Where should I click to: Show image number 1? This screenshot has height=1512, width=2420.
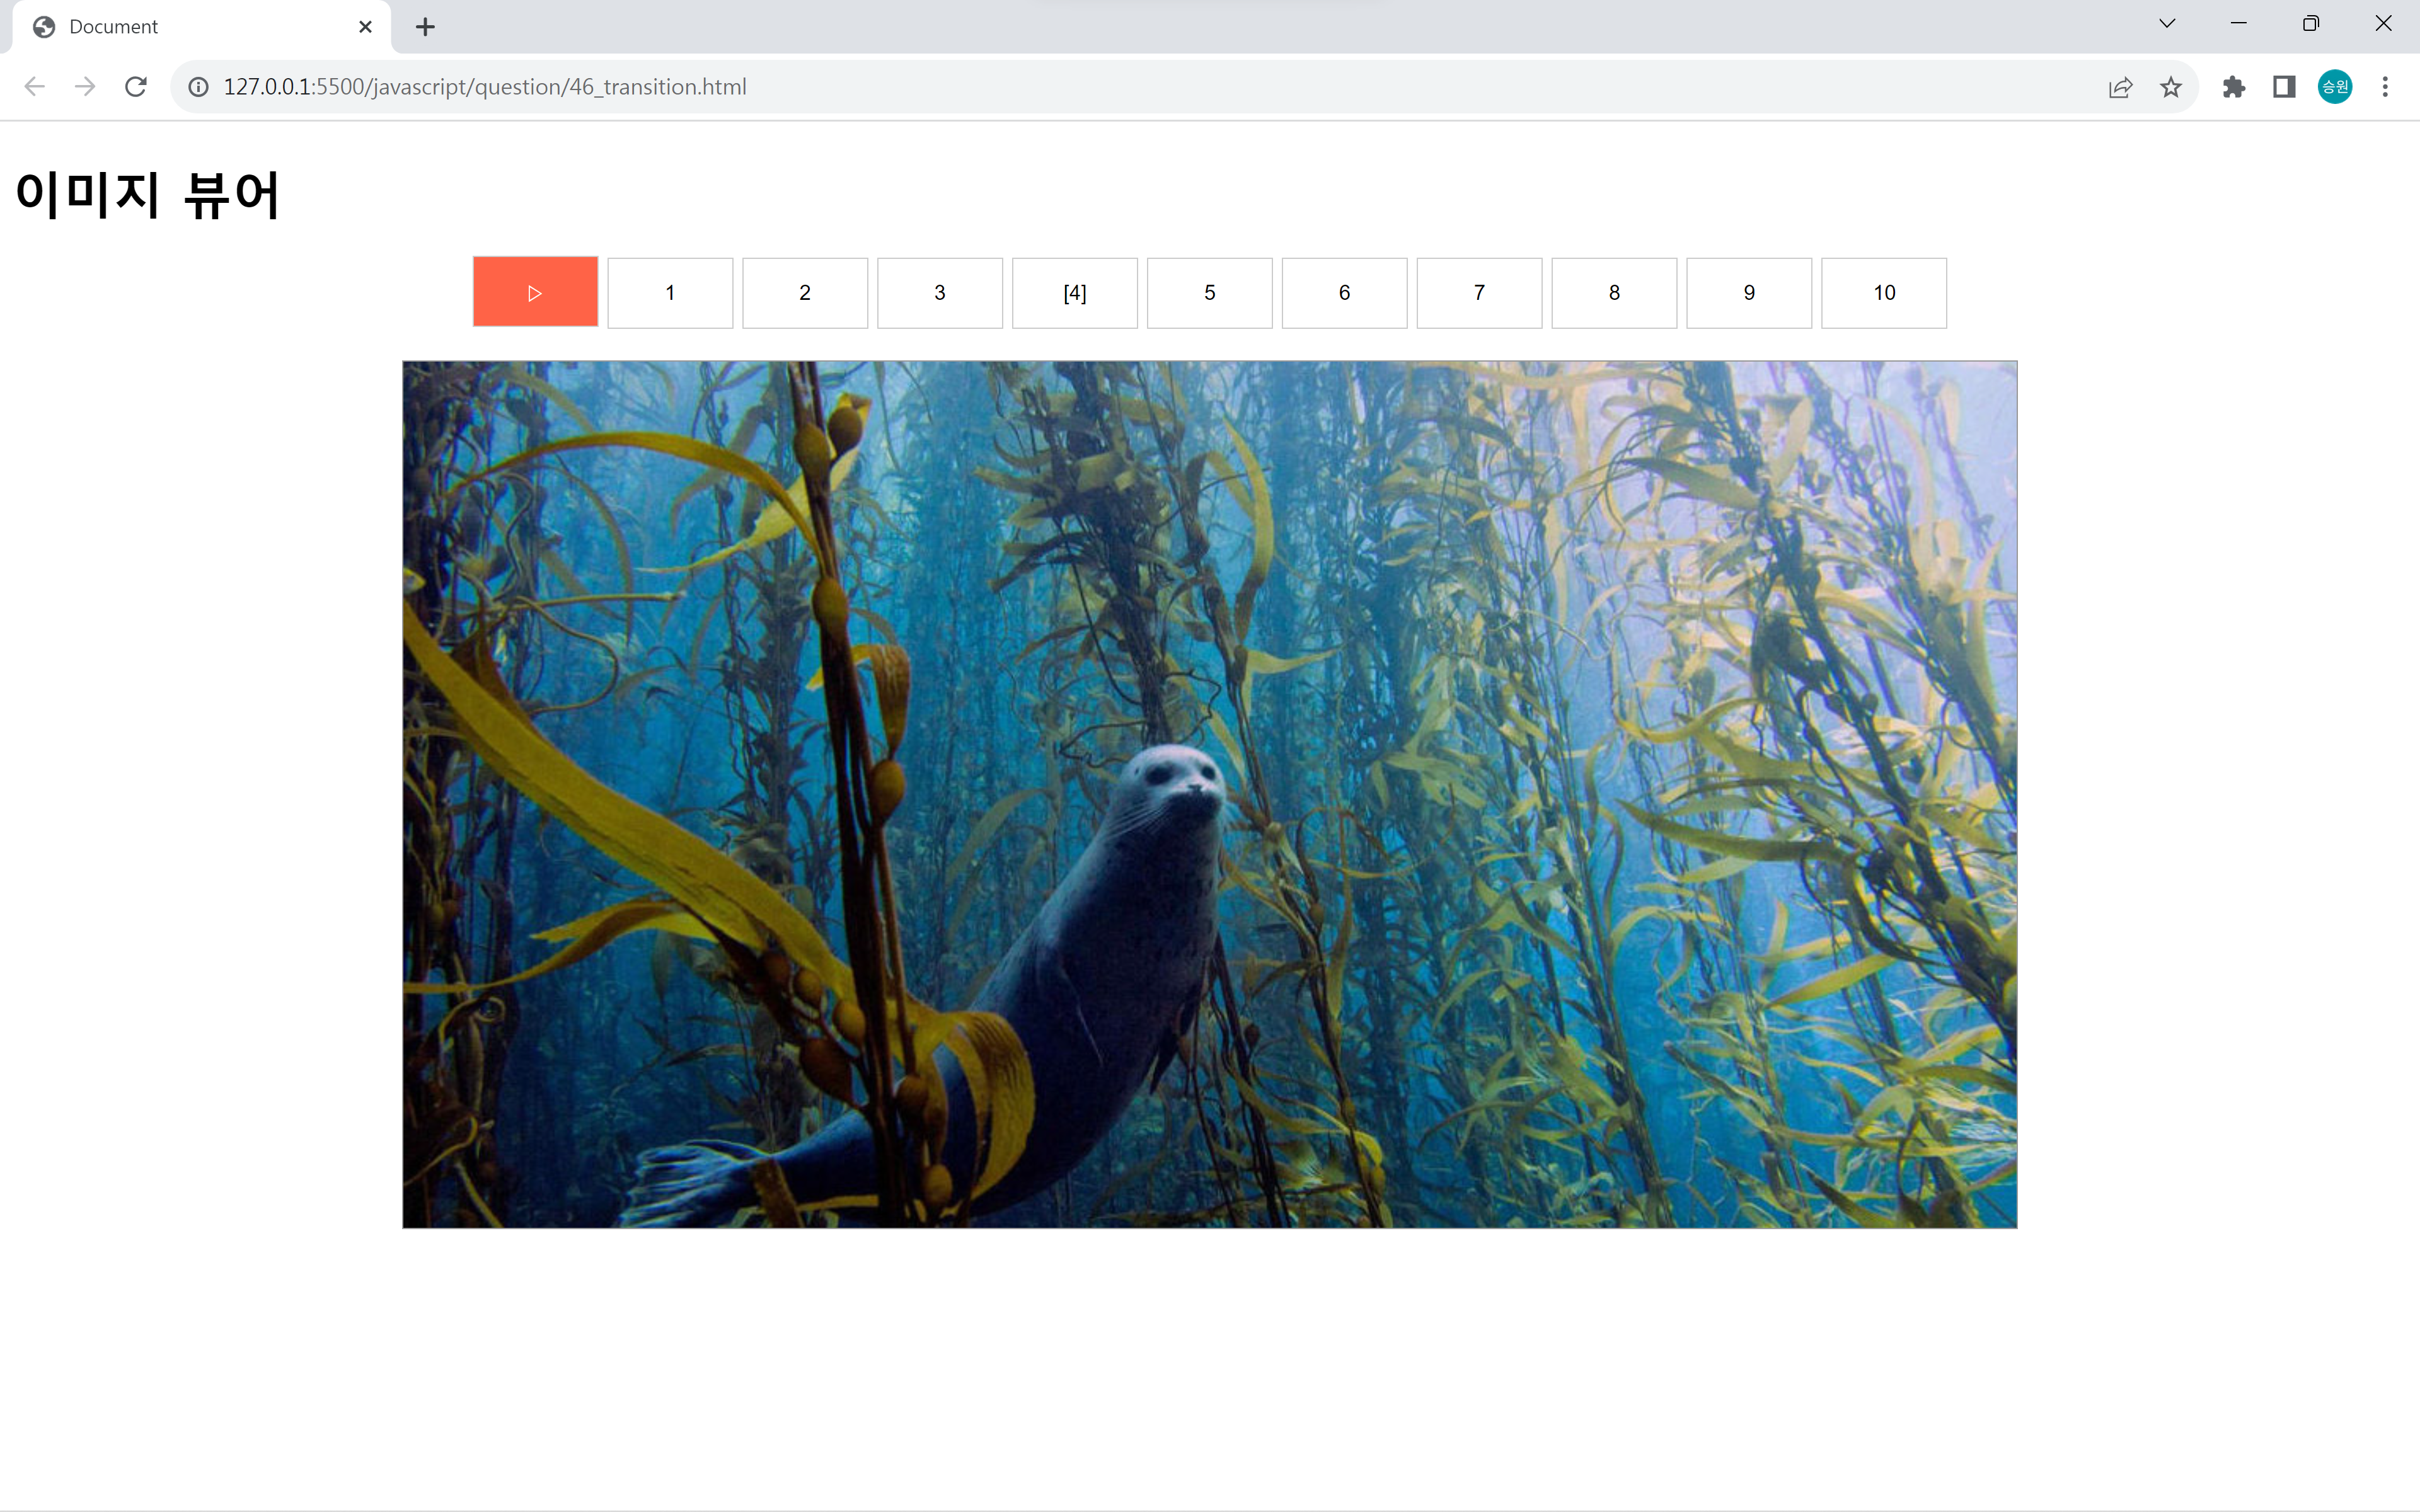[x=670, y=293]
